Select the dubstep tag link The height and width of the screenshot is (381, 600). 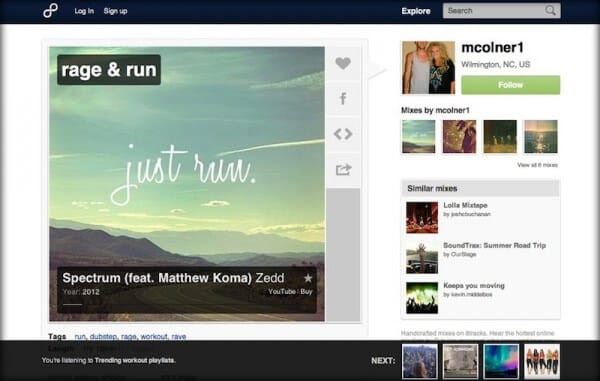[x=103, y=337]
